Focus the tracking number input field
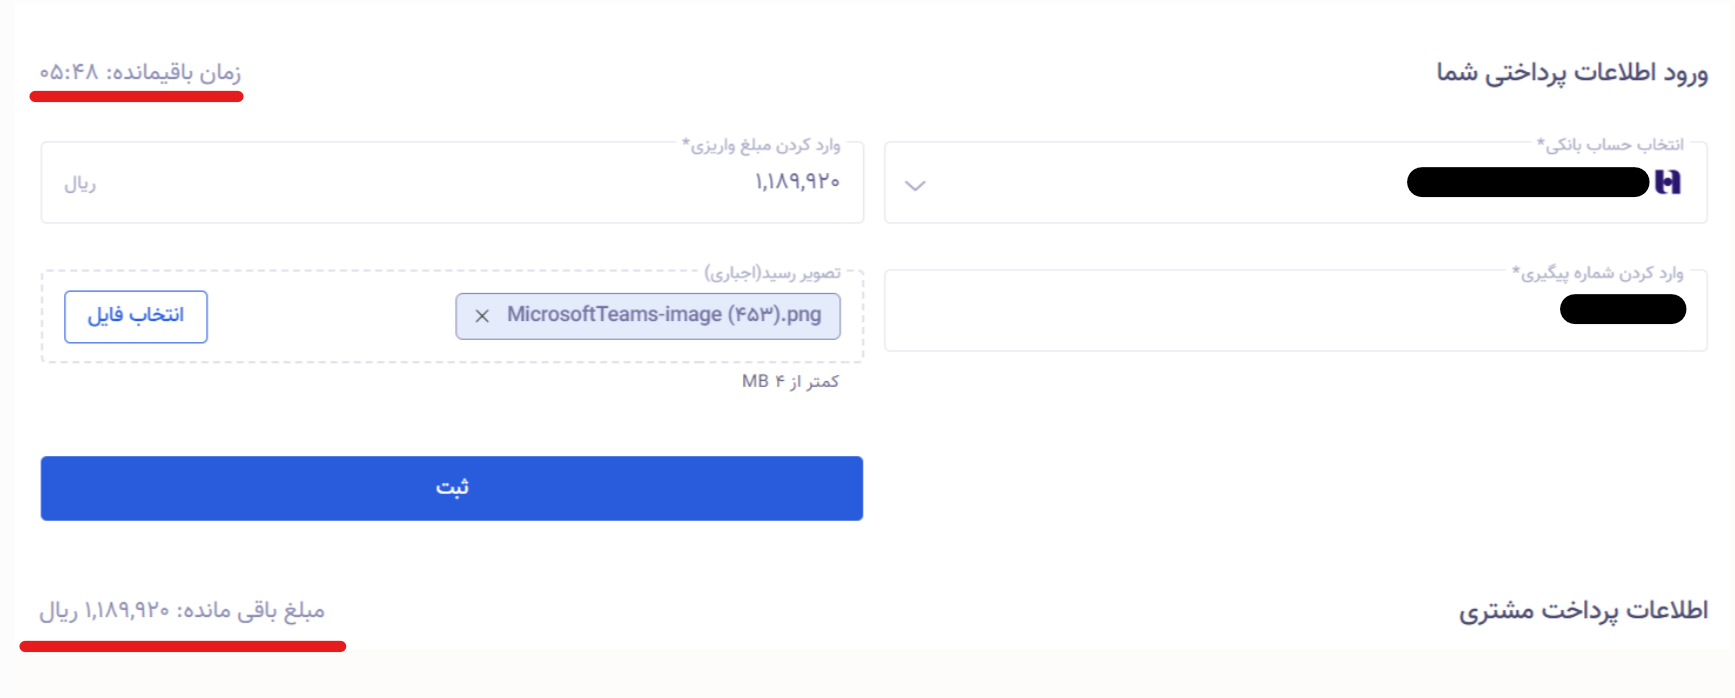This screenshot has width=1735, height=698. [1200, 311]
